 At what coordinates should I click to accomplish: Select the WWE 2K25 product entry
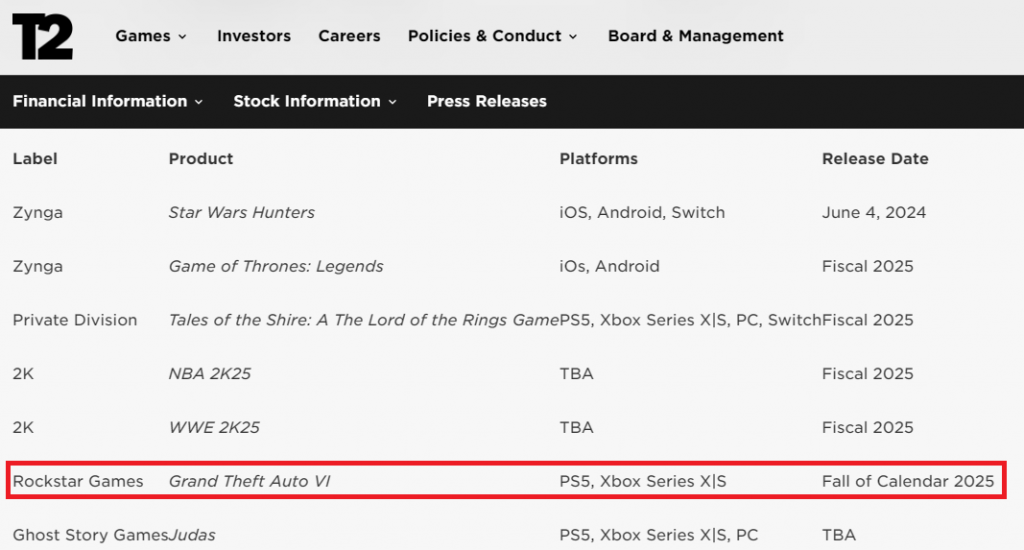[213, 427]
